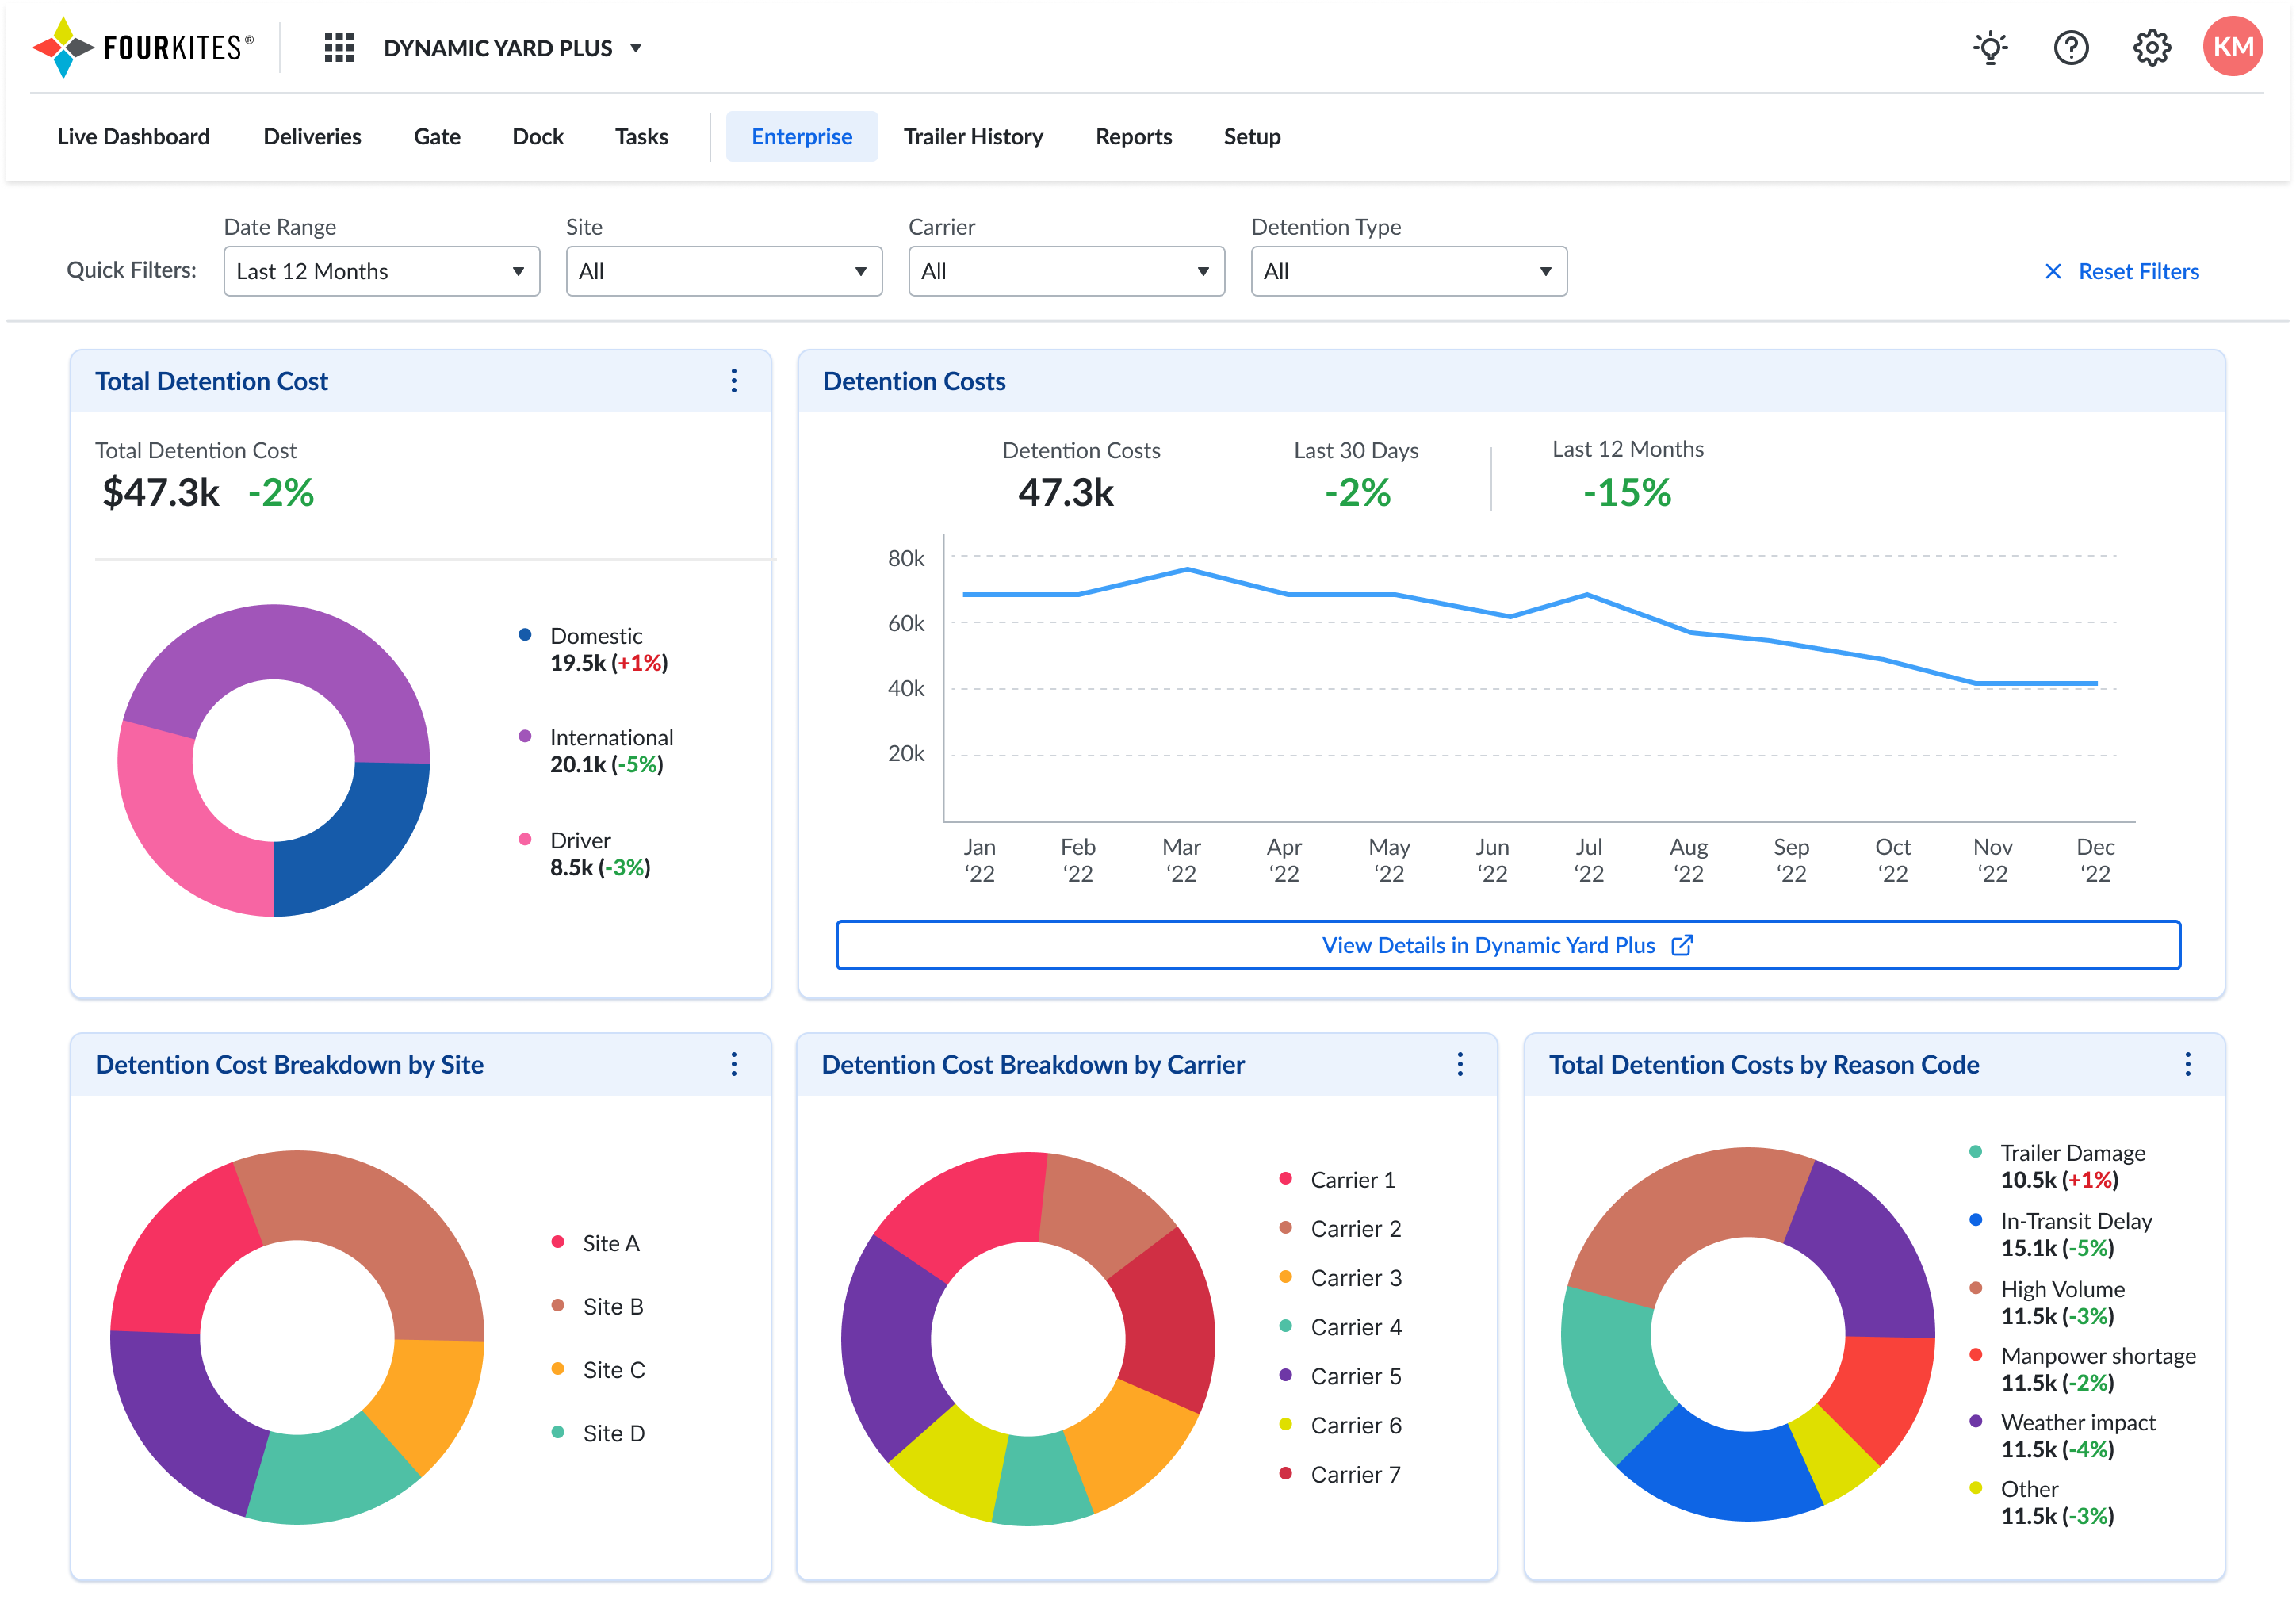Open the app grid launcher icon
This screenshot has width=2296, height=1600.
[339, 48]
